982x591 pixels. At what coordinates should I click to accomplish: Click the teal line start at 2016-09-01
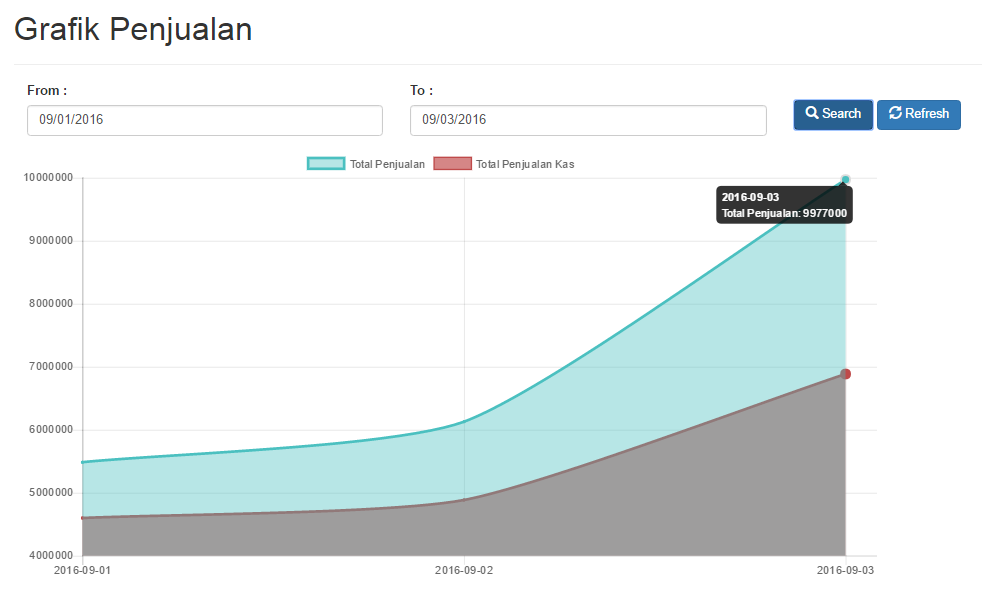pos(83,463)
